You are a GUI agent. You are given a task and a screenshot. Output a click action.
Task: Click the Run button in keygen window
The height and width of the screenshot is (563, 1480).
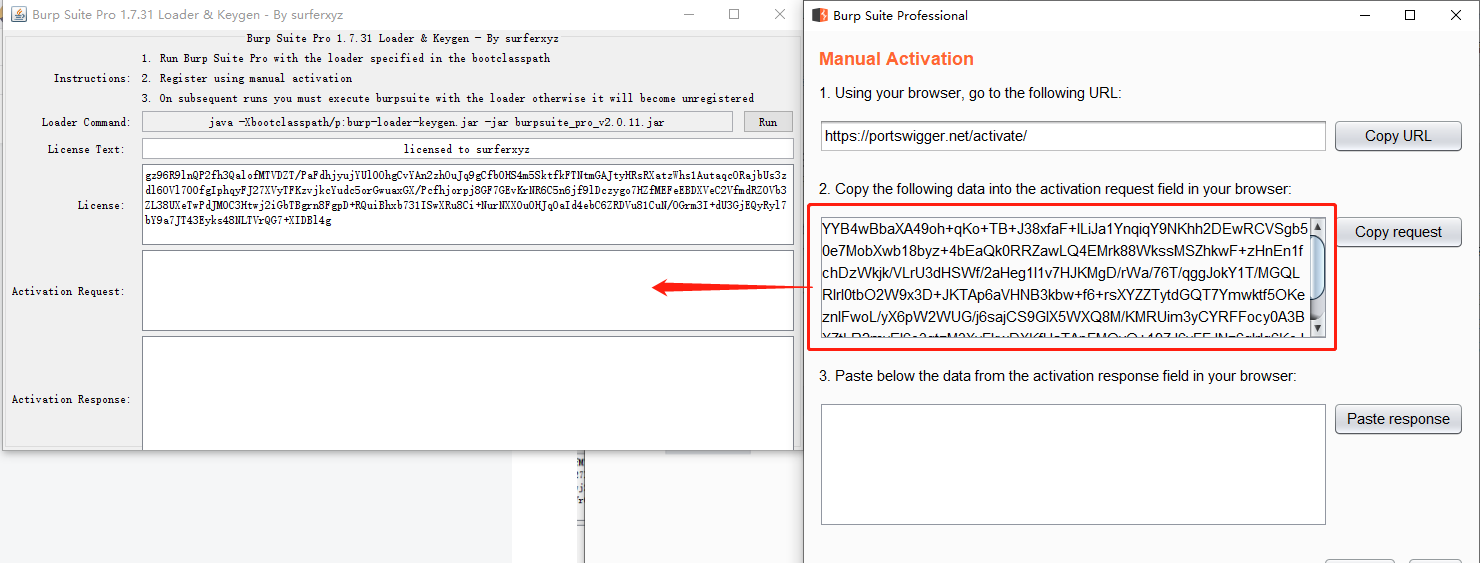click(x=768, y=122)
